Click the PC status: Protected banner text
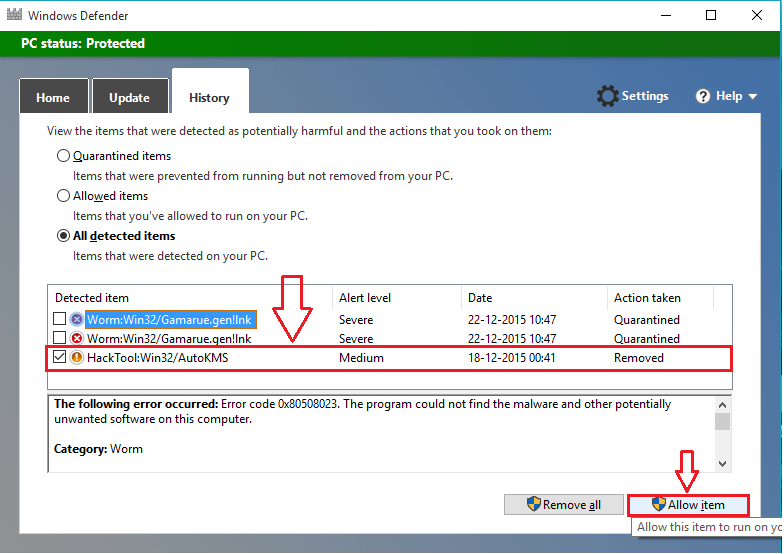The height and width of the screenshot is (554, 784). pyautogui.click(x=83, y=44)
